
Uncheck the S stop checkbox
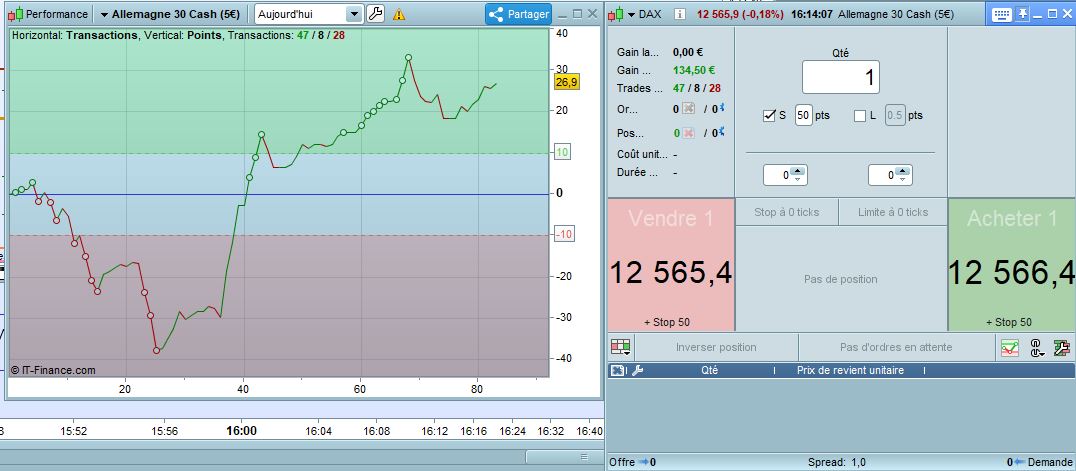[x=769, y=116]
